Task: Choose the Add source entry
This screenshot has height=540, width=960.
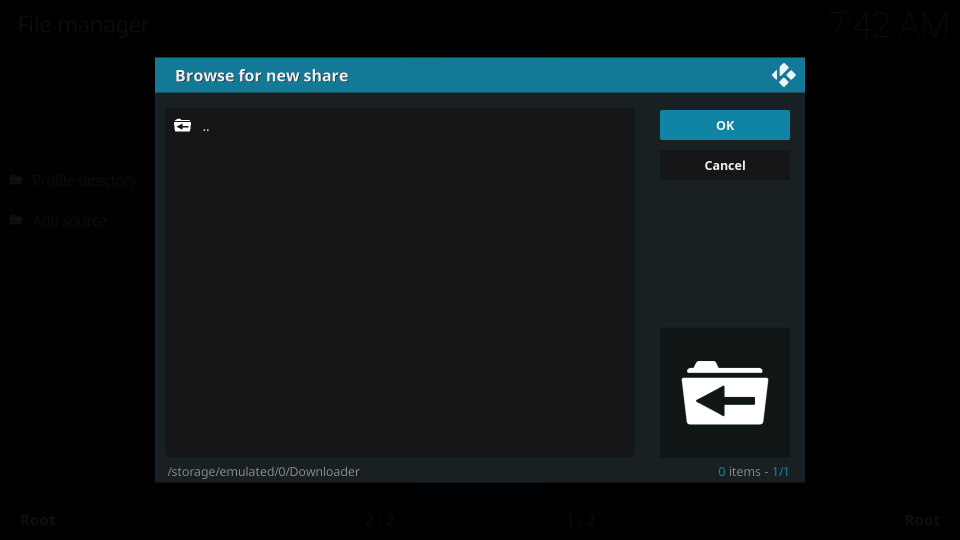Action: [x=69, y=221]
